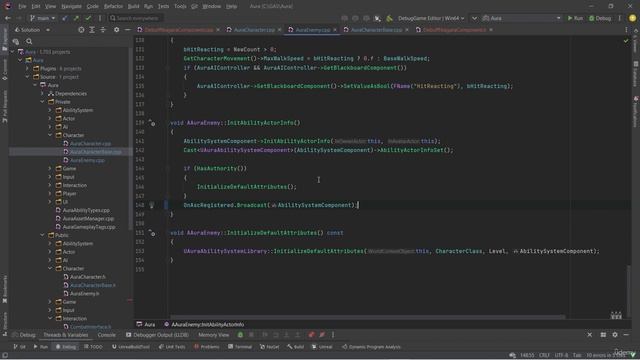640x360 pixels.
Task: Open the Problems tool window
Action: [x=207, y=347]
